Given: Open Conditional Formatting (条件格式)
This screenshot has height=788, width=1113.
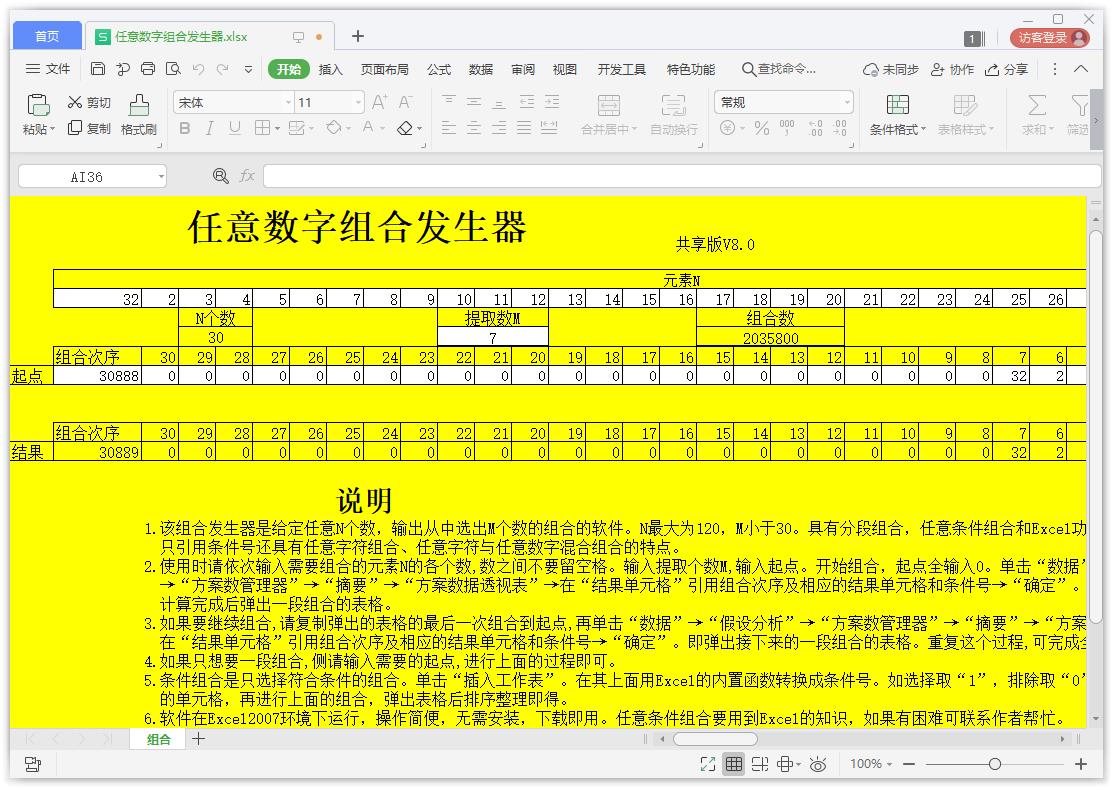Looking at the screenshot, I should [897, 115].
